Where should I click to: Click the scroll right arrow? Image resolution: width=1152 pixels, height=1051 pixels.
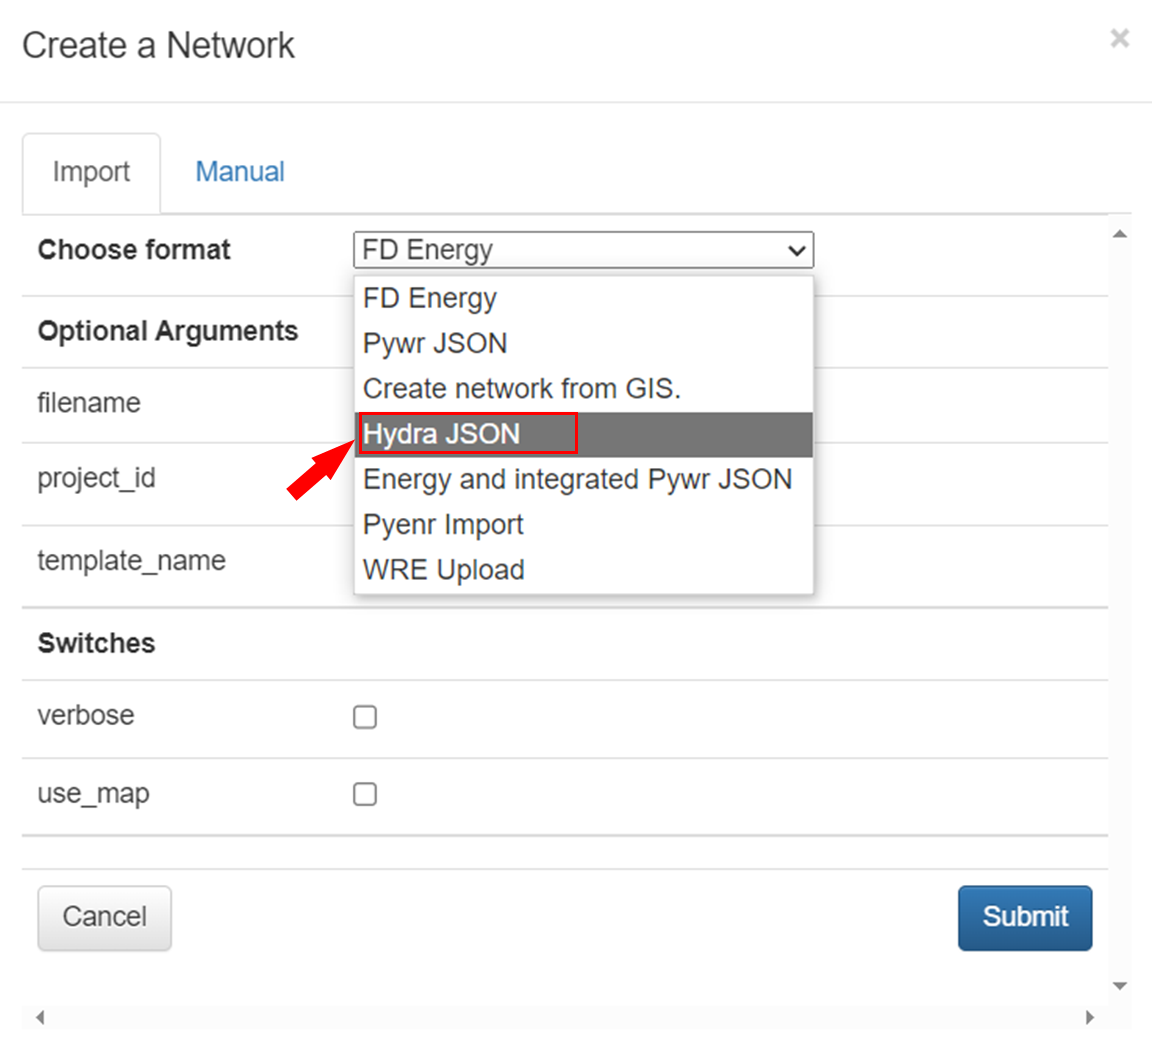(x=1090, y=1018)
